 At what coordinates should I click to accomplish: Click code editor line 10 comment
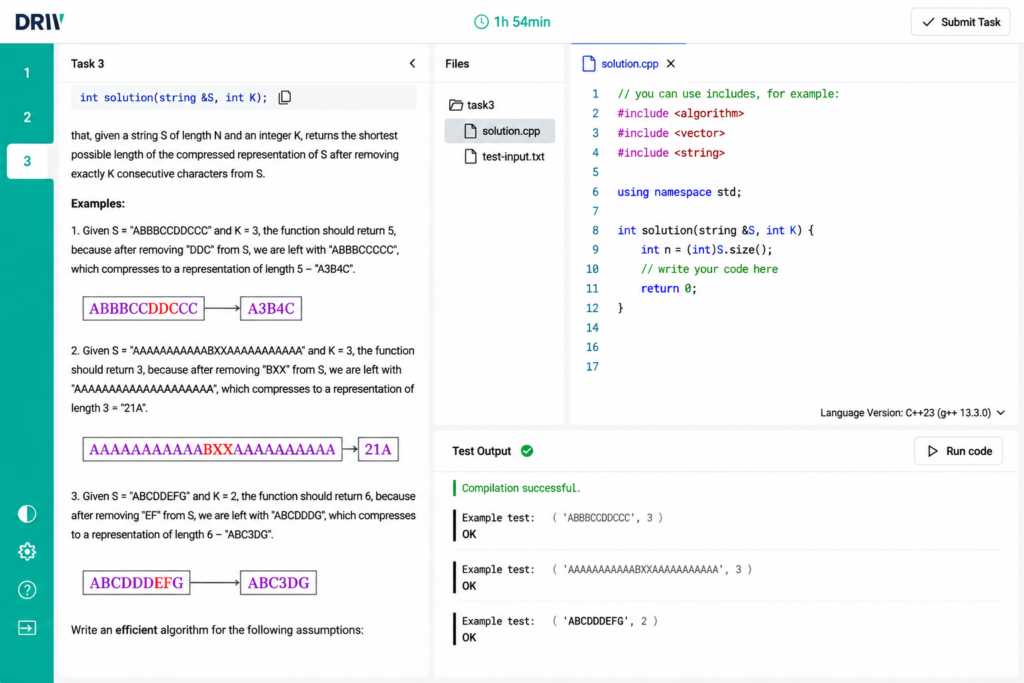point(709,269)
